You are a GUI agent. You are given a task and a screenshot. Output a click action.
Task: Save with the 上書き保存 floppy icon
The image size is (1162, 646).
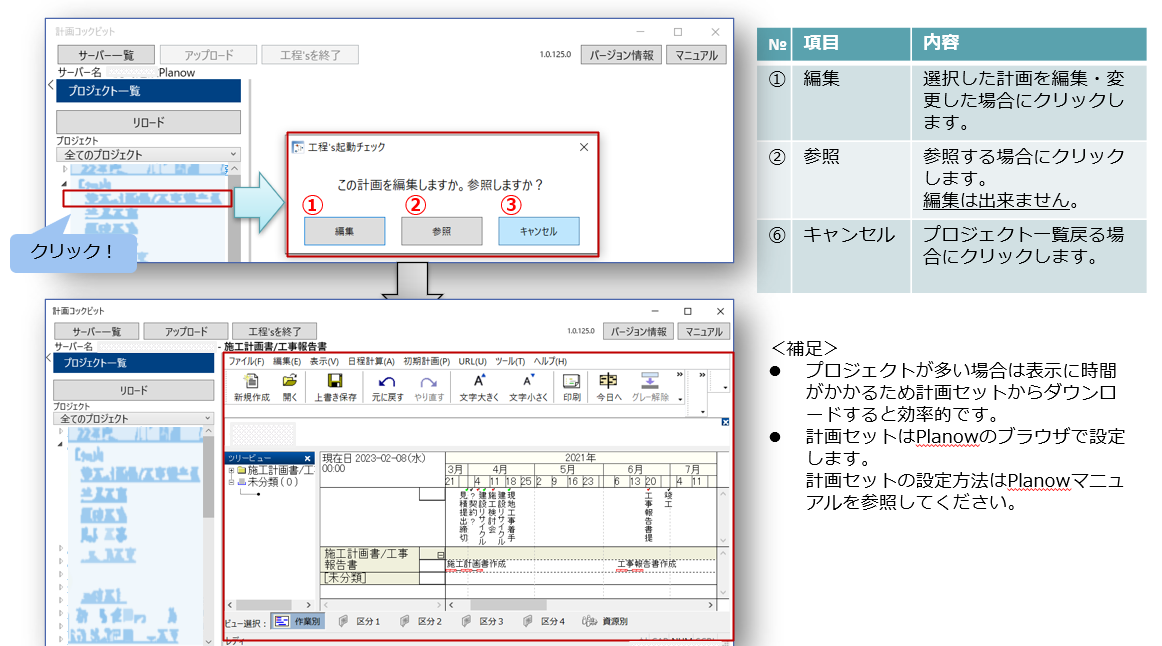[335, 387]
